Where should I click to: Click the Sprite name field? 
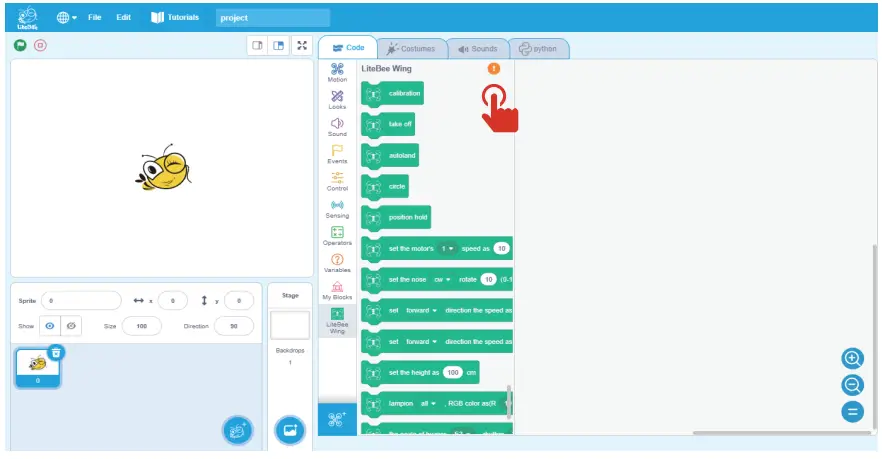(x=81, y=301)
